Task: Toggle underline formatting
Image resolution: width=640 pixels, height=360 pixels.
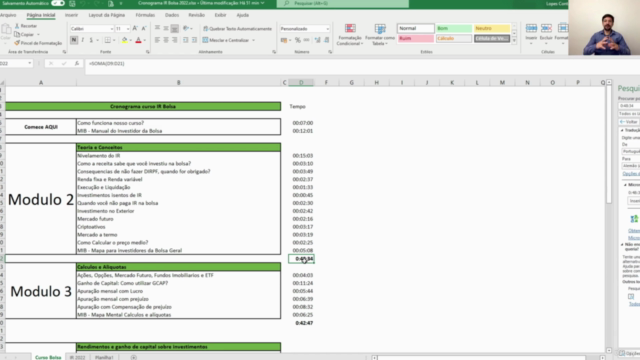Action: pyautogui.click(x=91, y=40)
